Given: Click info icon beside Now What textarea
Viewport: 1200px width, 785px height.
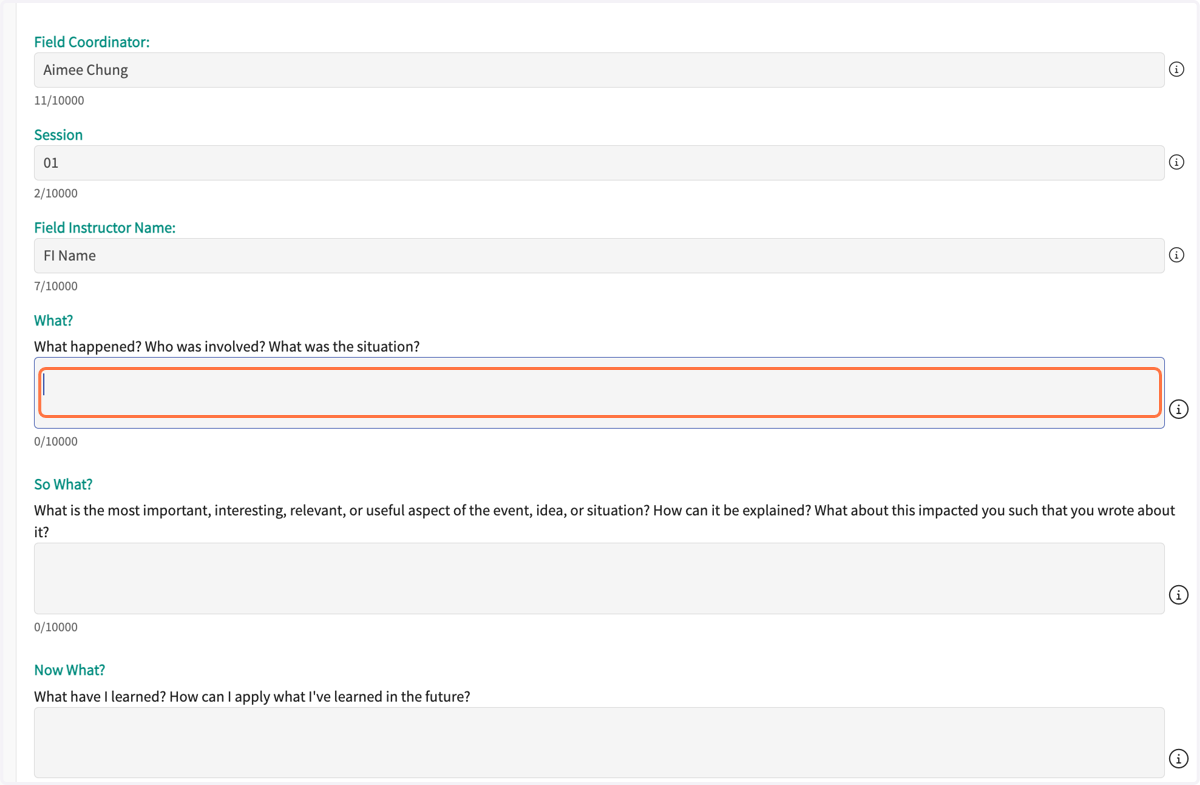Looking at the screenshot, I should point(1179,759).
